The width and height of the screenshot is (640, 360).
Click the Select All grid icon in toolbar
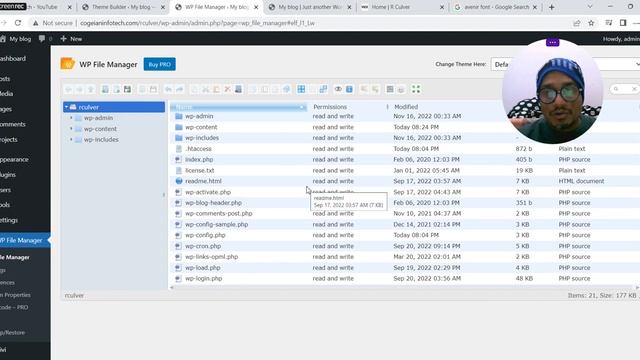(301, 89)
